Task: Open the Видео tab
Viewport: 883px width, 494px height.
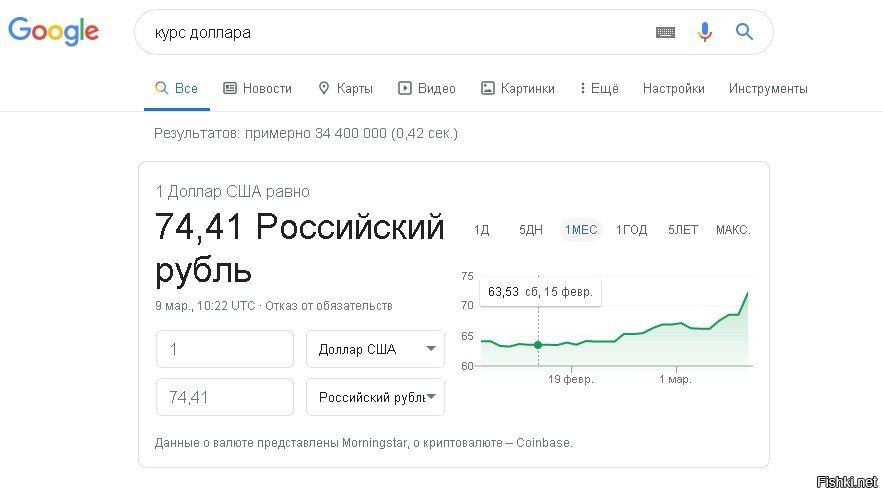Action: pyautogui.click(x=427, y=88)
